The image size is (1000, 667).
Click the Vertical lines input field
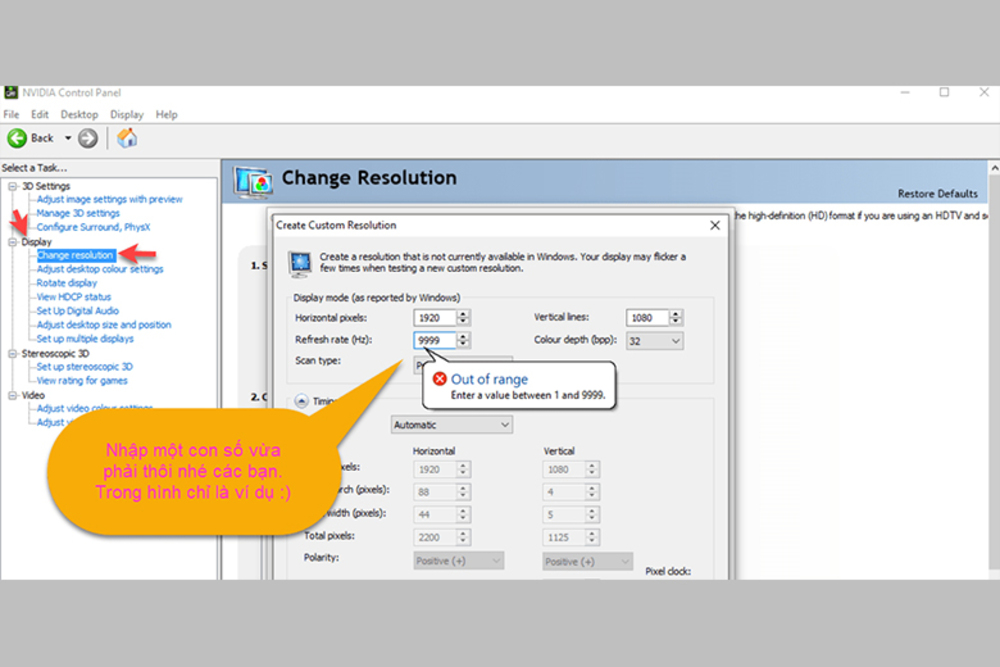click(646, 318)
